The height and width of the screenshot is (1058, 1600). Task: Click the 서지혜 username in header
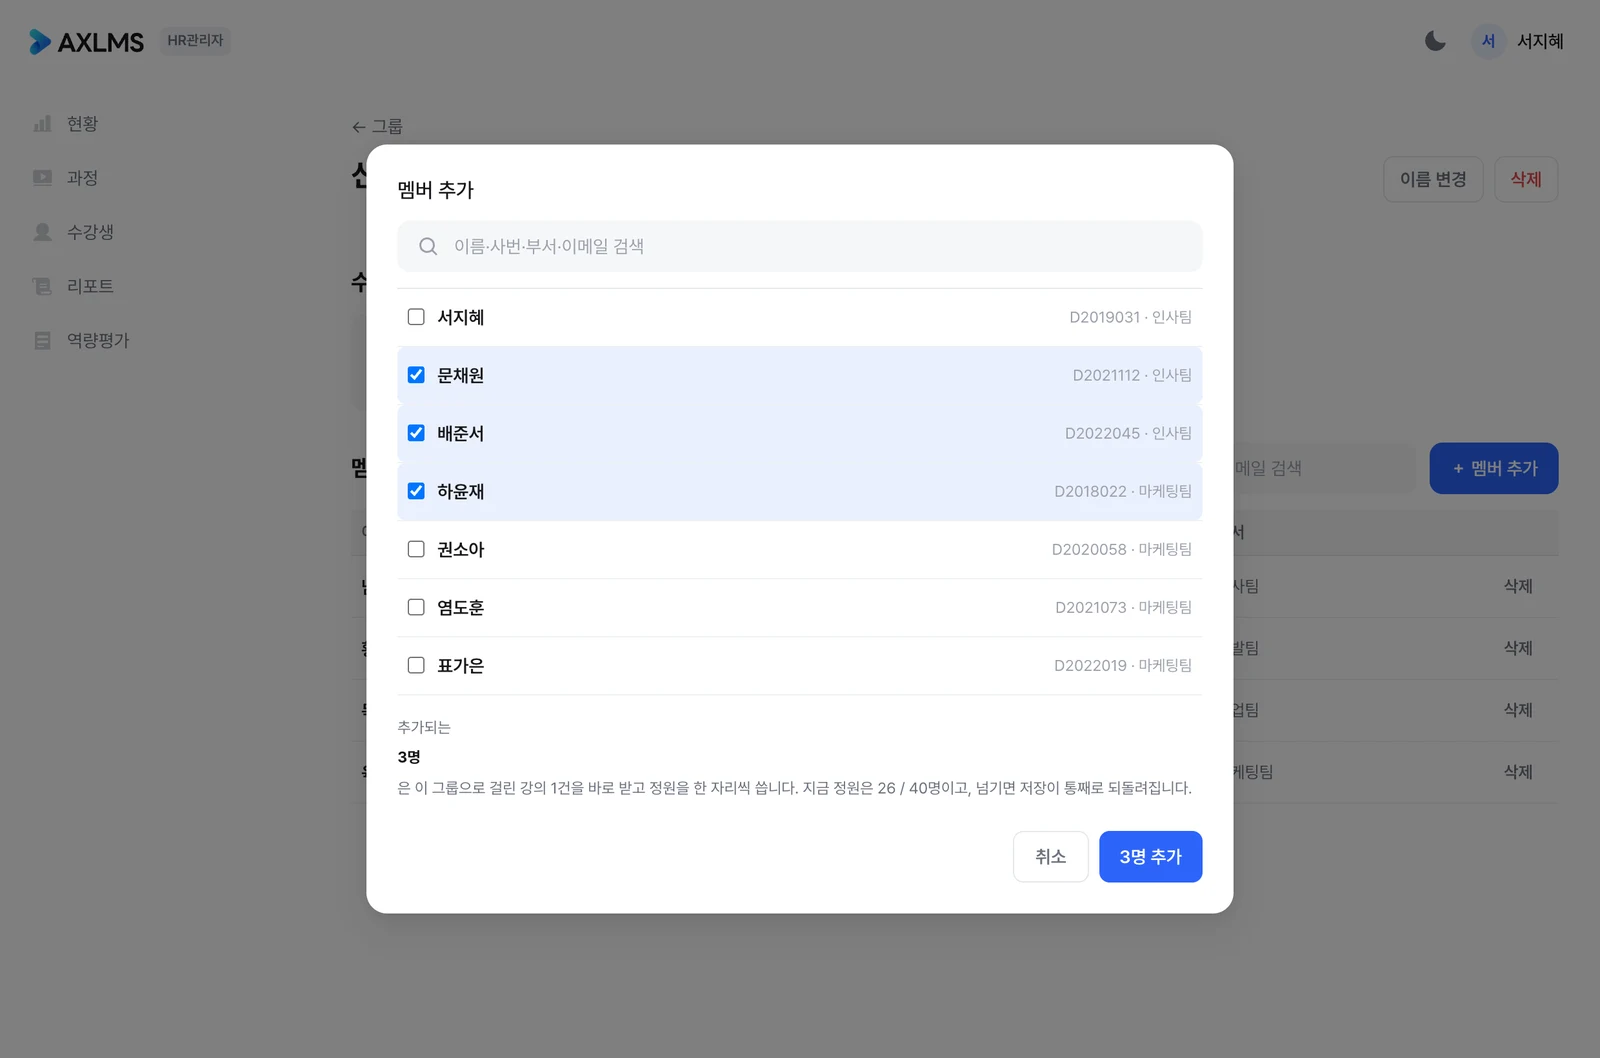(x=1540, y=41)
